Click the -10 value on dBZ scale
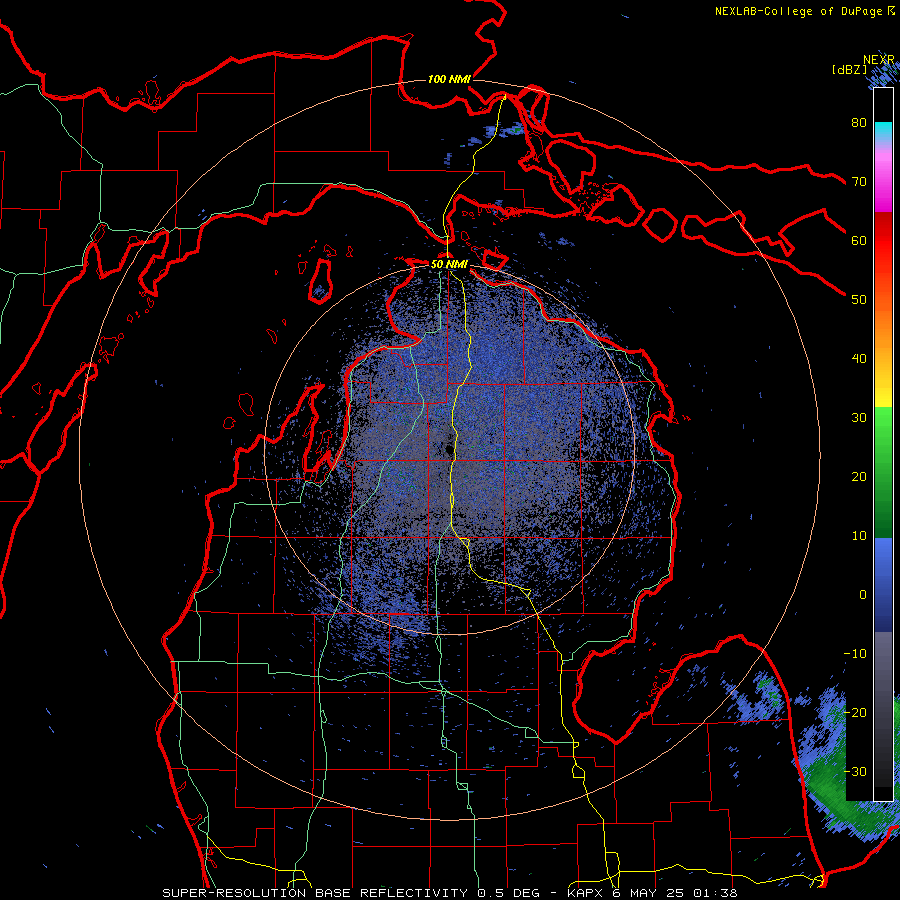 [x=855, y=654]
